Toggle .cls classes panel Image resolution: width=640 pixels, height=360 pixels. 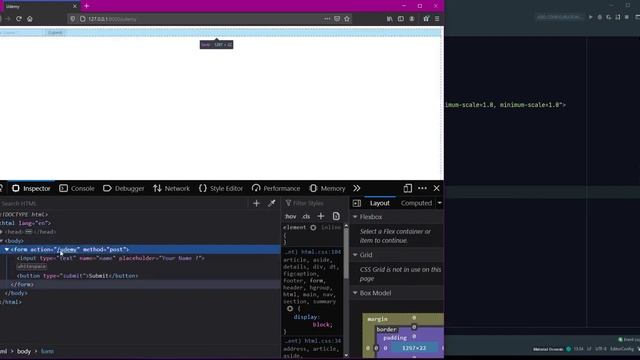click(306, 216)
